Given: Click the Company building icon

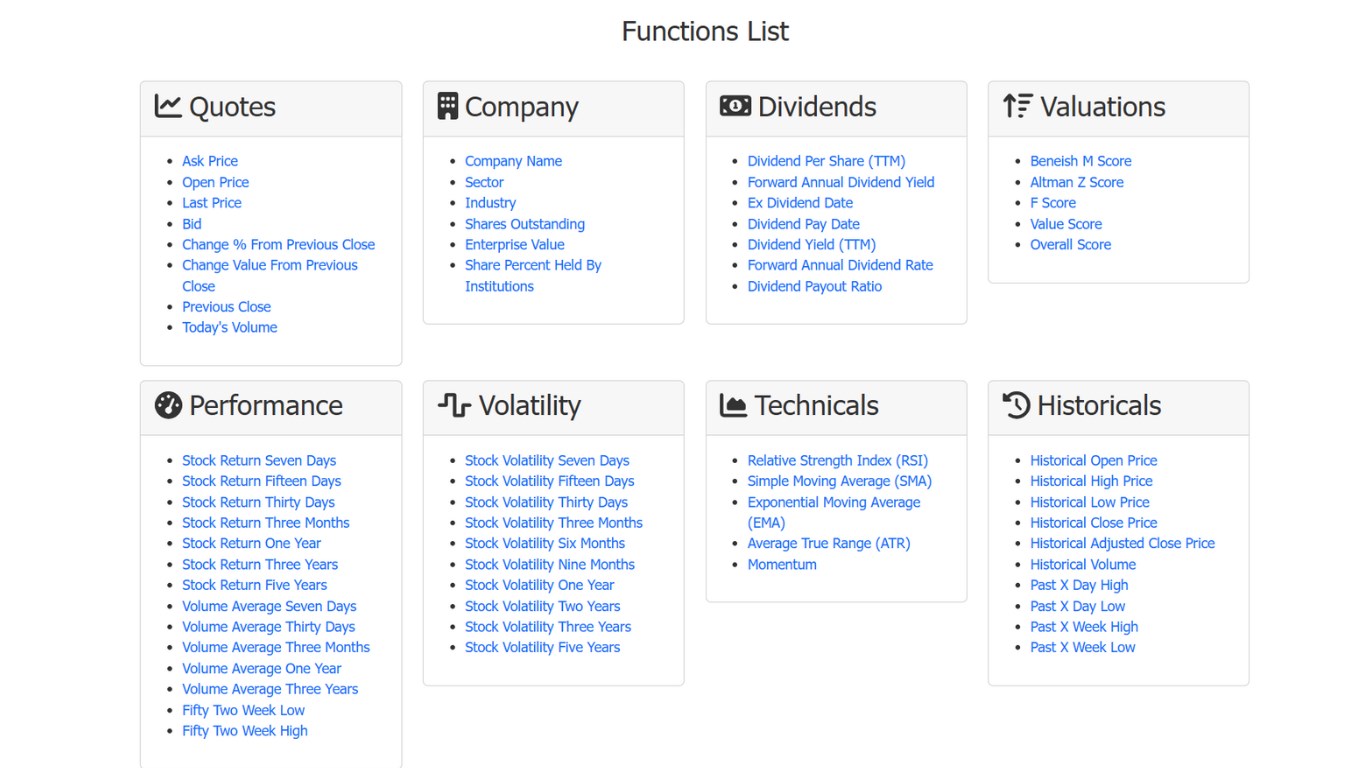Looking at the screenshot, I should pos(448,106).
